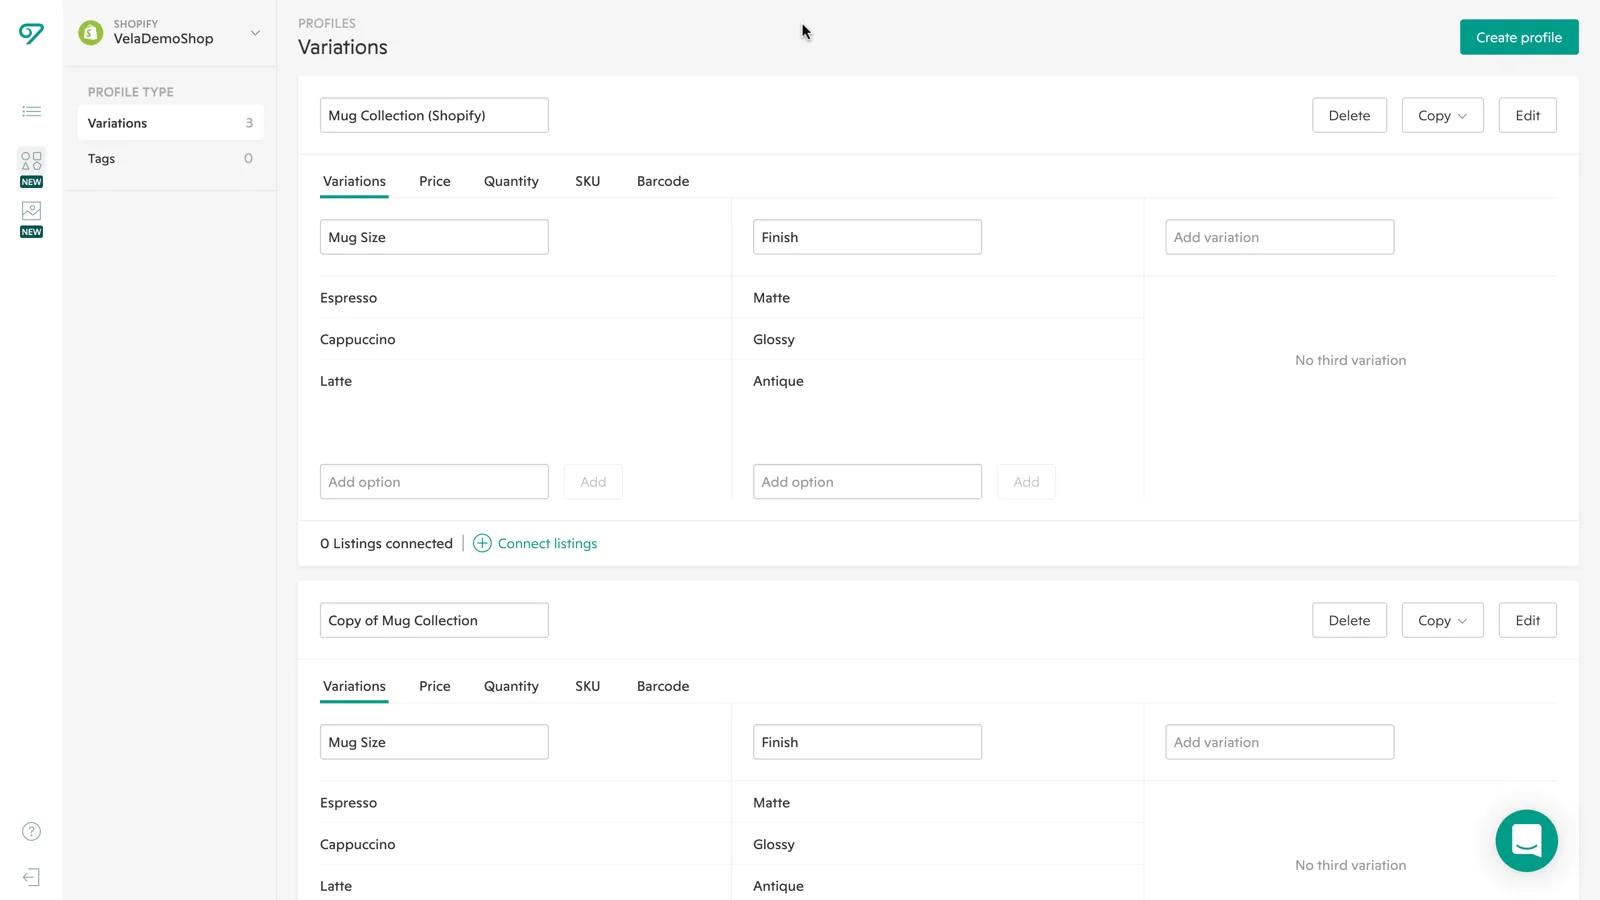The image size is (1600, 900).
Task: Open Copy dropdown for Mug Collection (Shopify)
Action: 1442,115
